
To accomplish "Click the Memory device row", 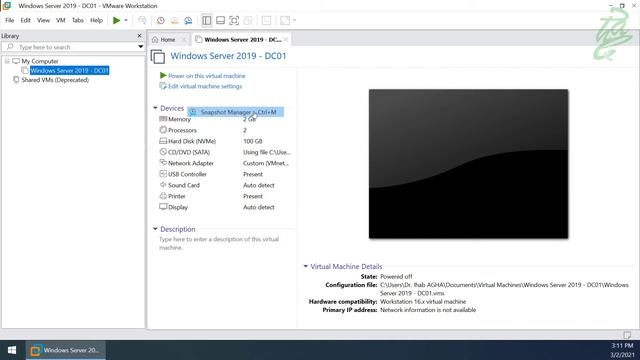I will pos(224,119).
